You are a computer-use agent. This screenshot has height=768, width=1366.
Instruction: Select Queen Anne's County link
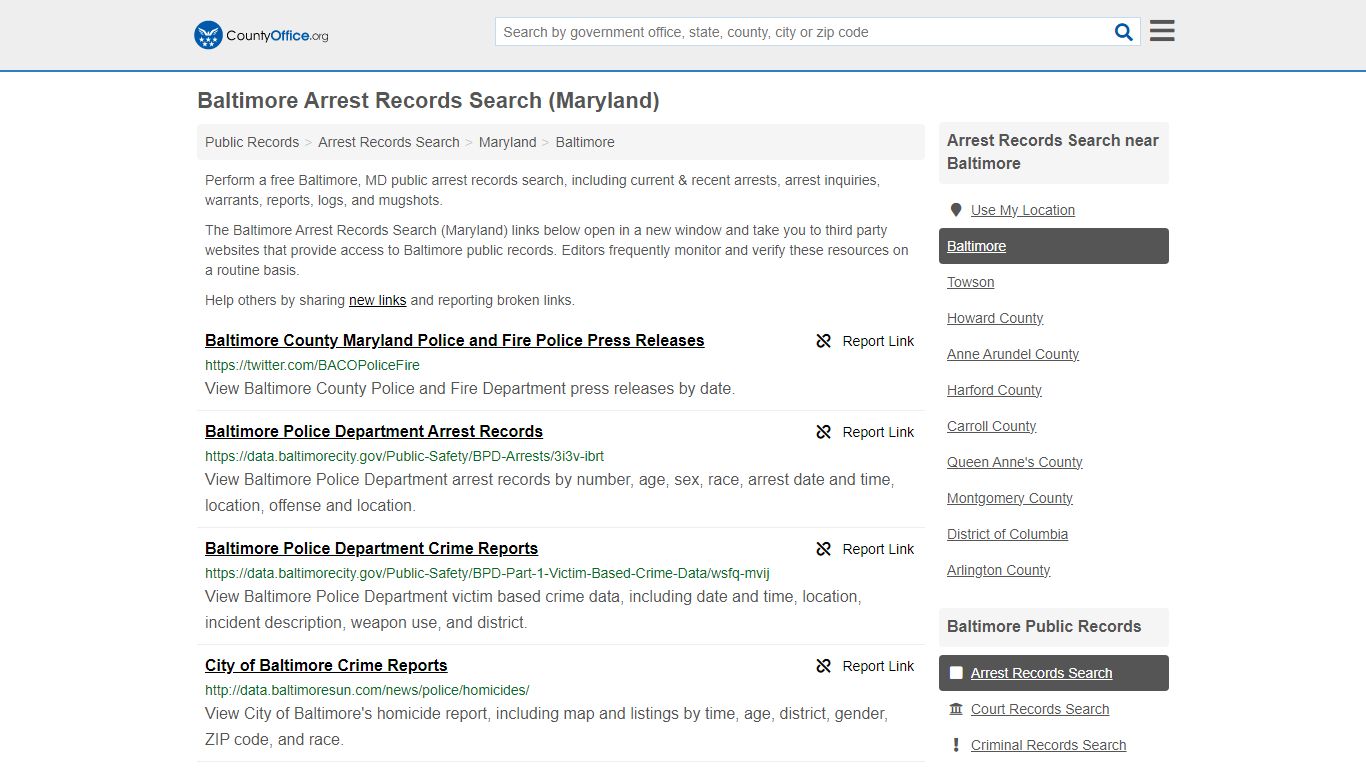1015,462
